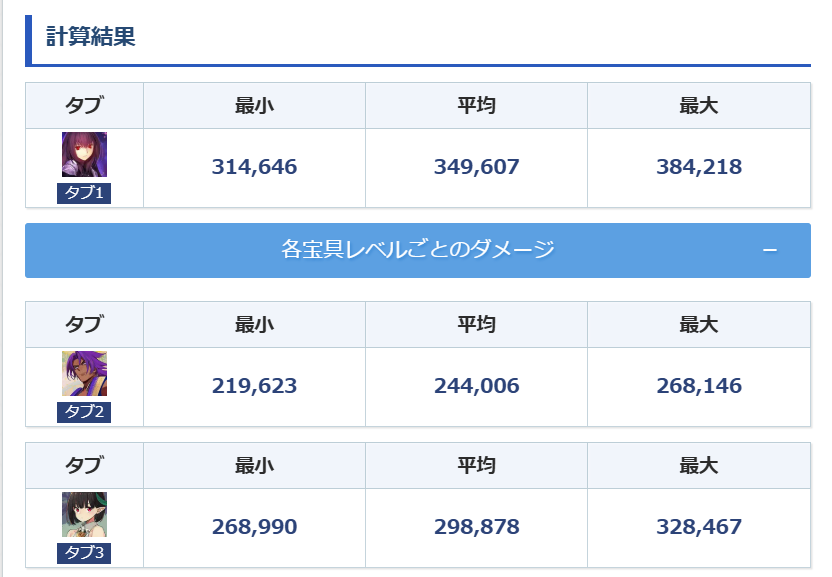Click Tab 2 average damage 244,006
Screen dimensions: 832x577
point(476,386)
